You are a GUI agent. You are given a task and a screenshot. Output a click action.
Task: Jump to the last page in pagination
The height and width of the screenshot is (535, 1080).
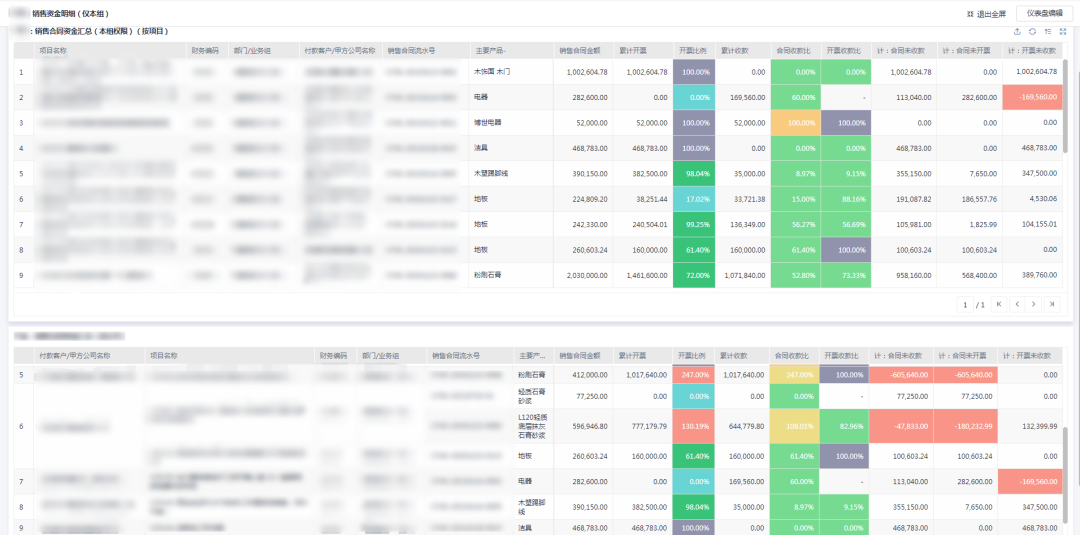point(1052,304)
